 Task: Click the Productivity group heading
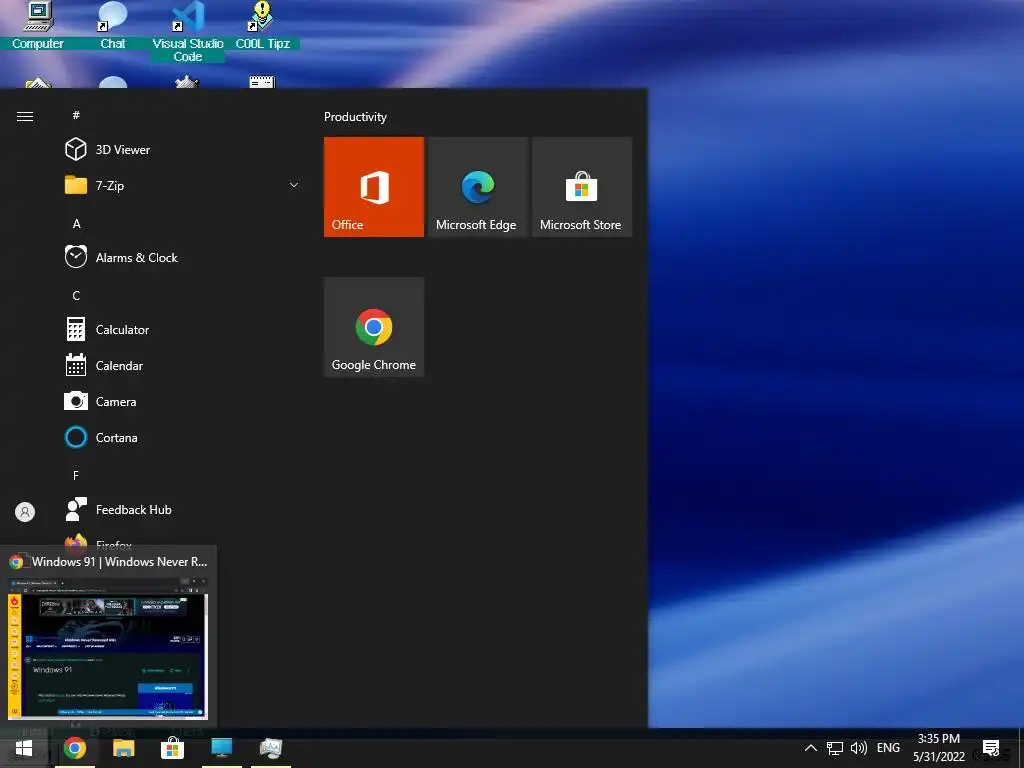click(355, 117)
